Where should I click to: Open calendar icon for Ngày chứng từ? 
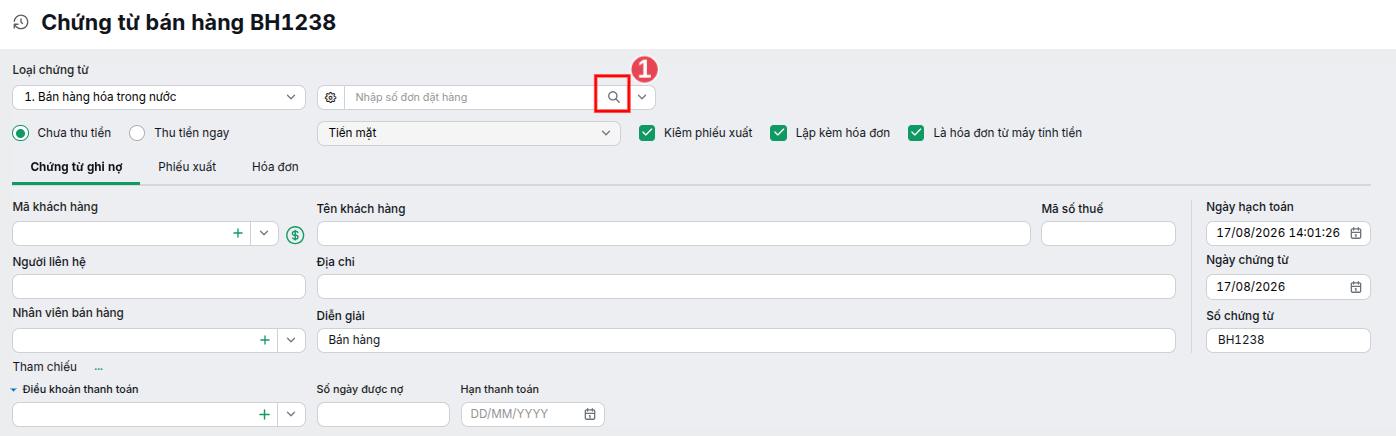click(1356, 286)
